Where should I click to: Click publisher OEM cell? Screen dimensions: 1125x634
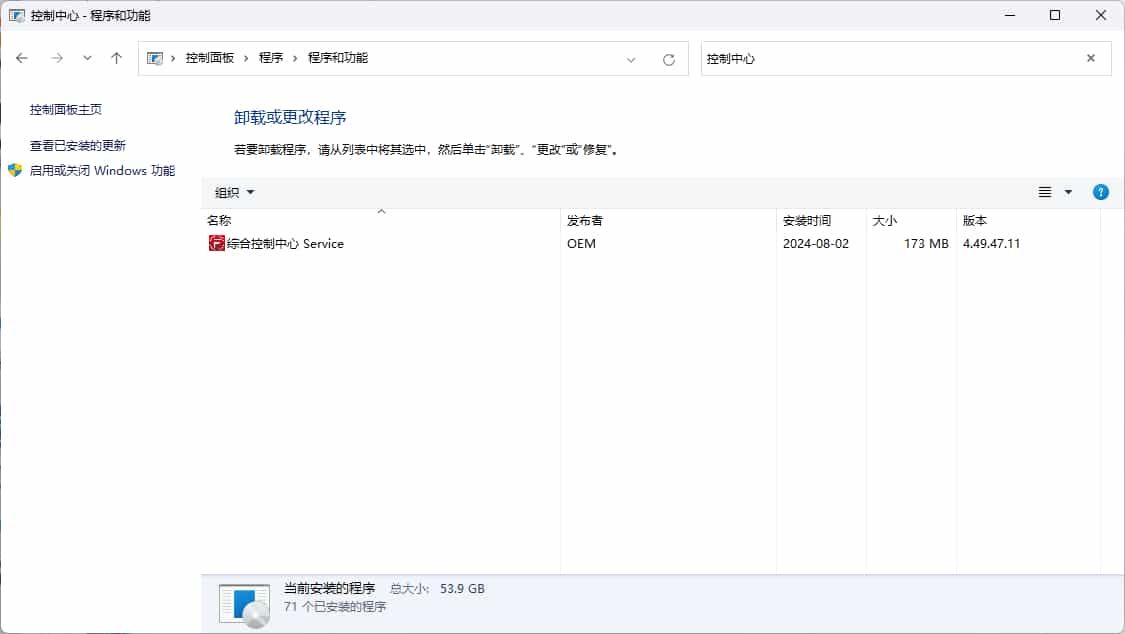(581, 244)
